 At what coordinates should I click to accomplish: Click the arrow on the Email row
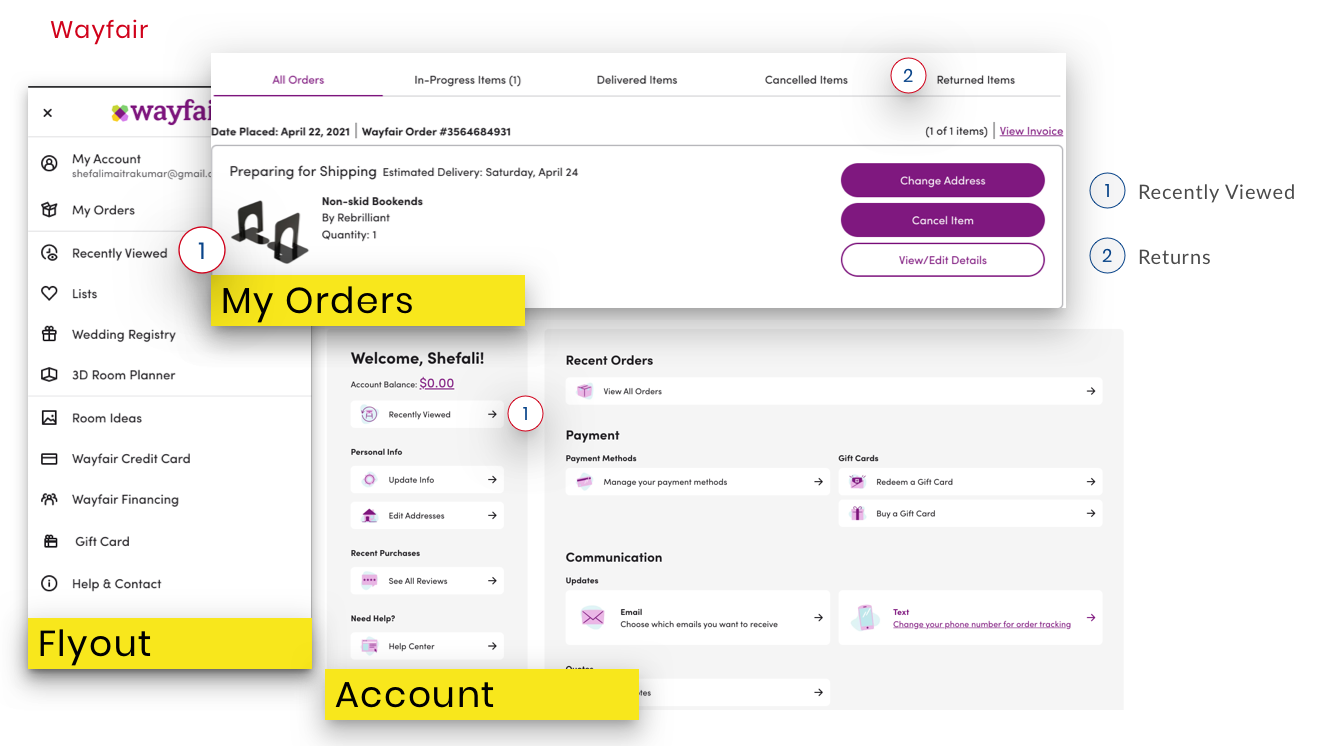click(818, 618)
